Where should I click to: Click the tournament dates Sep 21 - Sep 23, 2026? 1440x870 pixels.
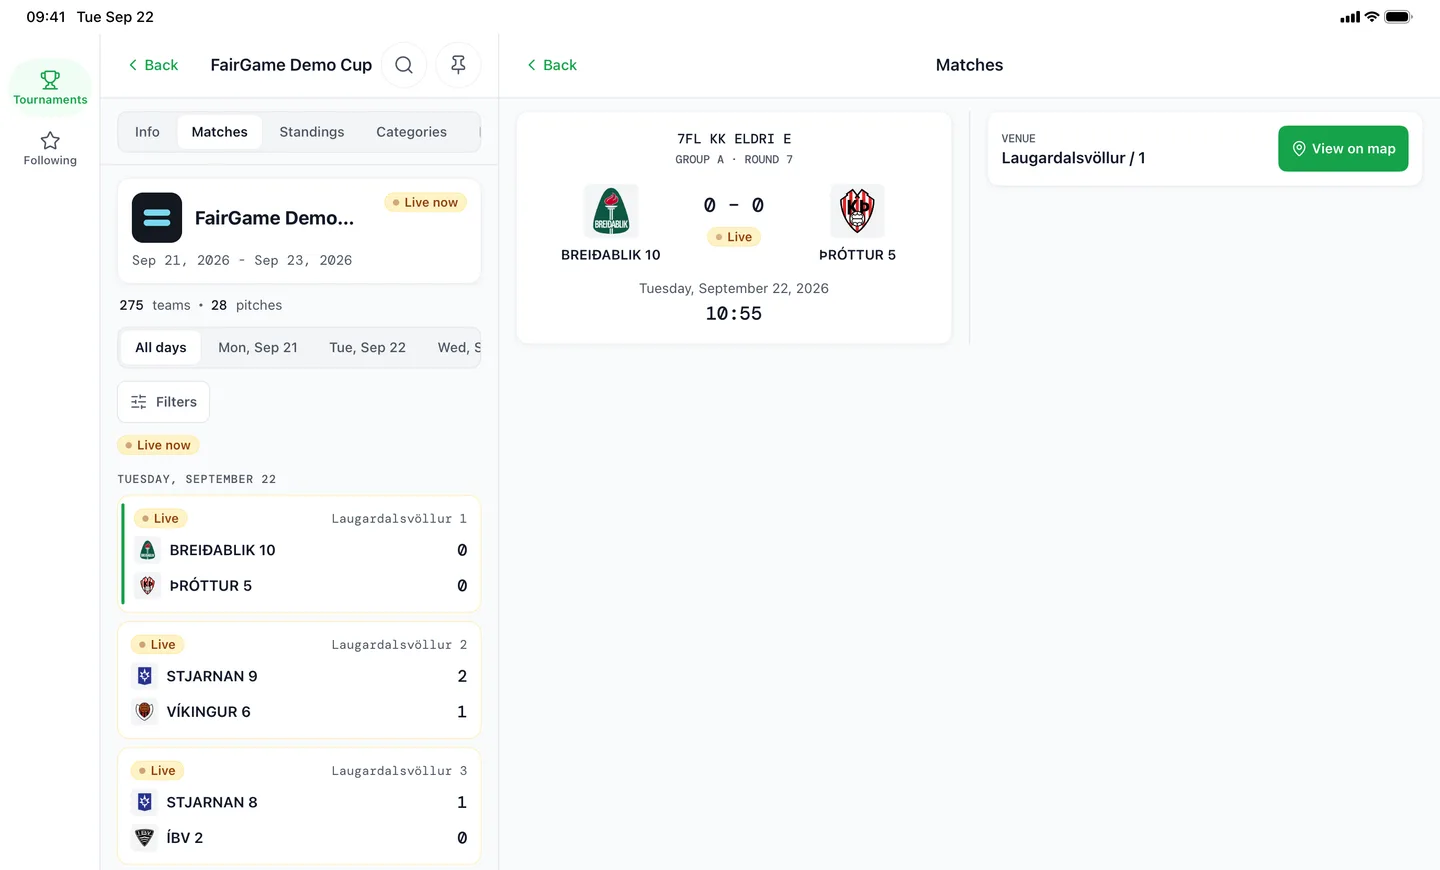[x=242, y=260]
